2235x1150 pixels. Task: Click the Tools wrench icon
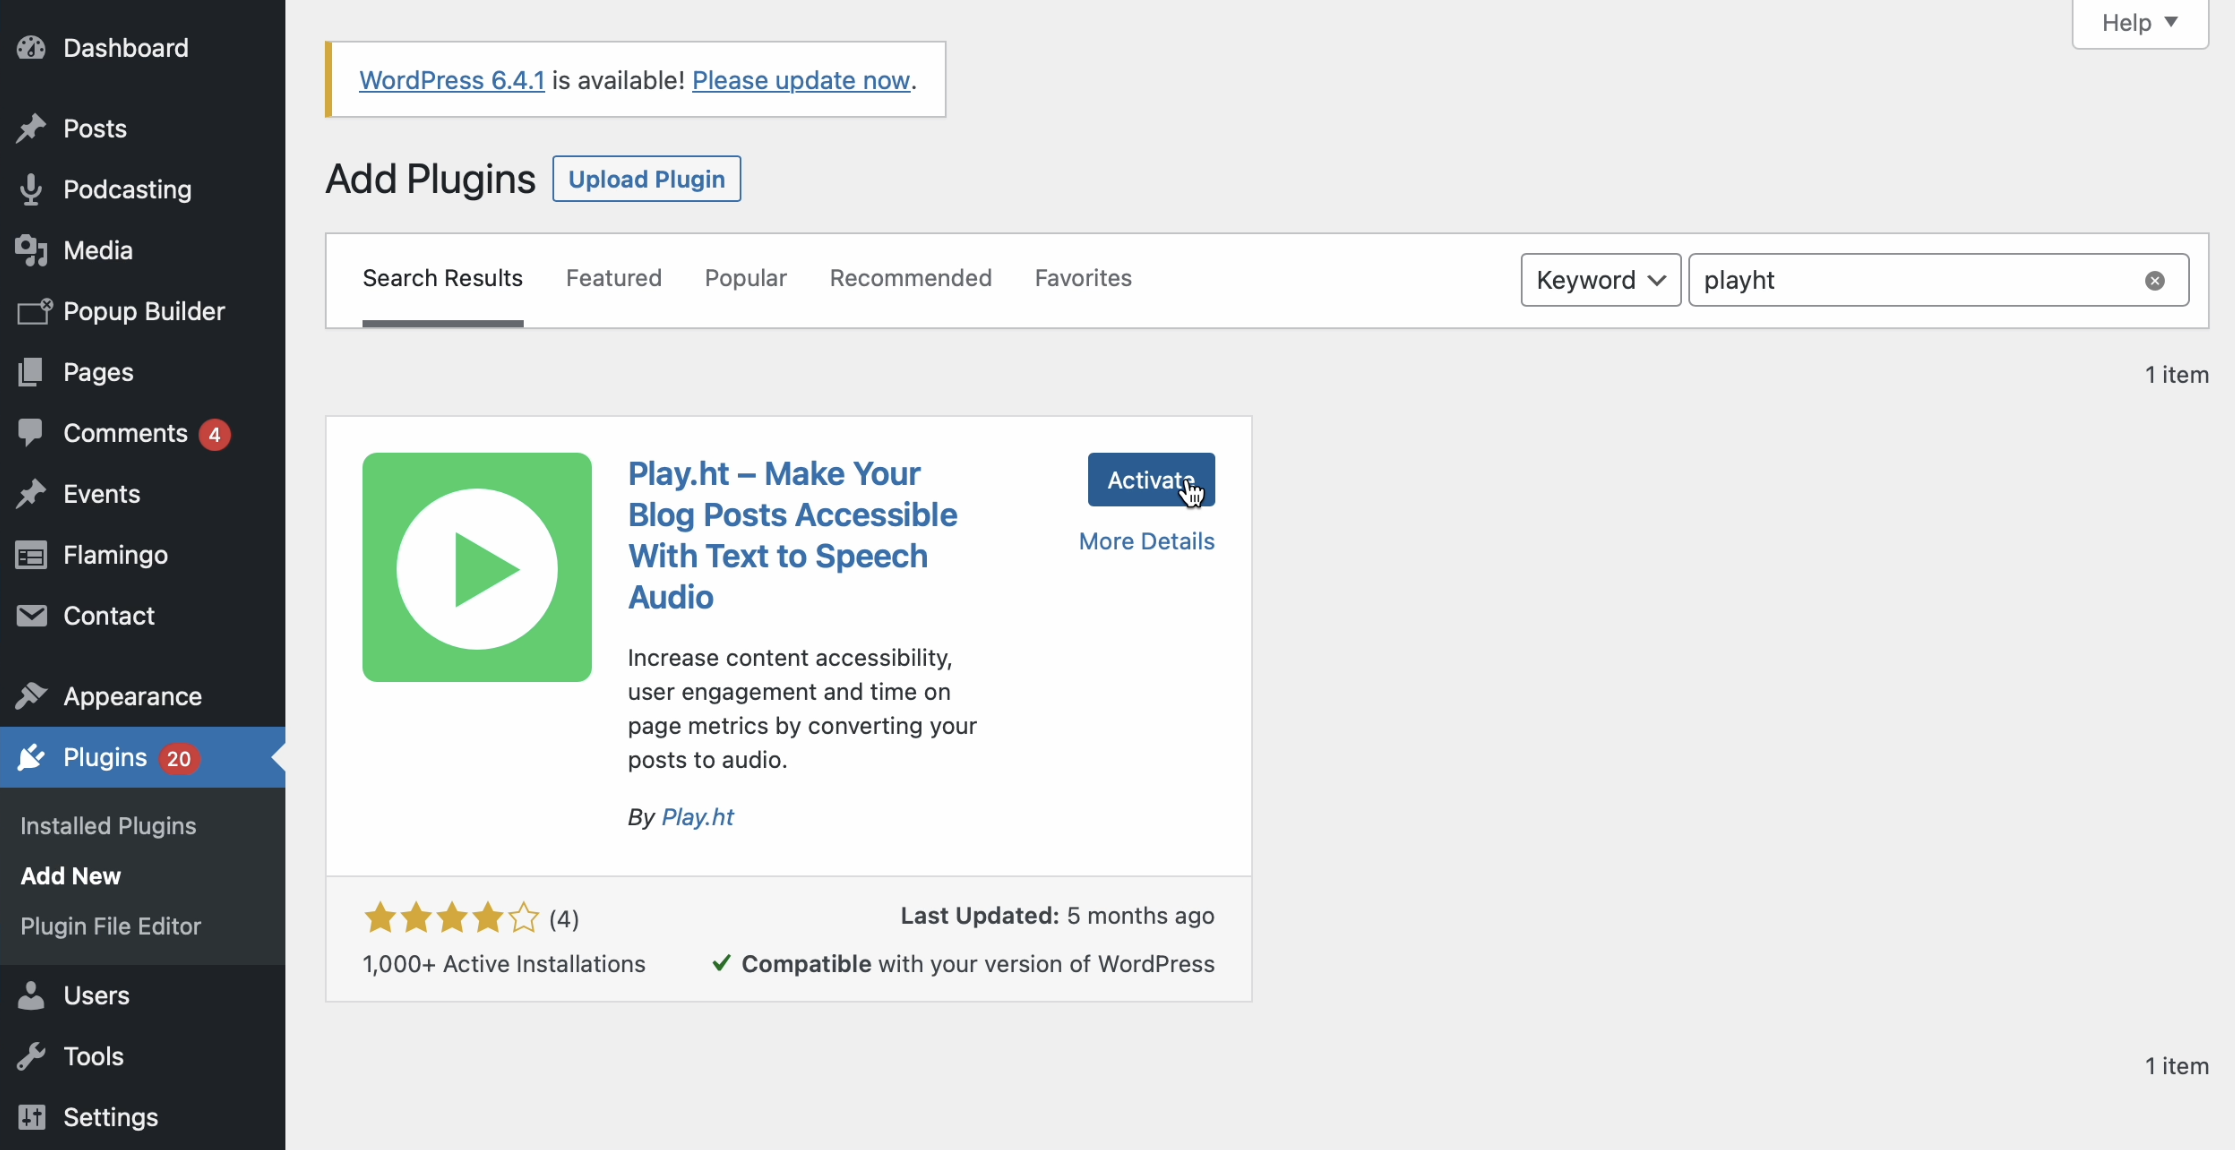coord(31,1056)
